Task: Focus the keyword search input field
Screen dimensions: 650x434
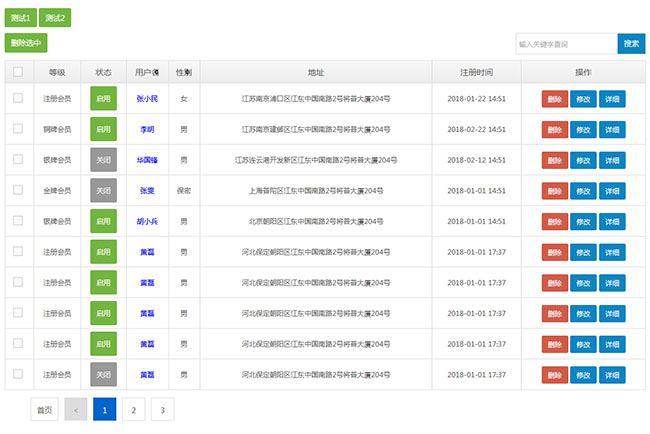Action: tap(565, 44)
